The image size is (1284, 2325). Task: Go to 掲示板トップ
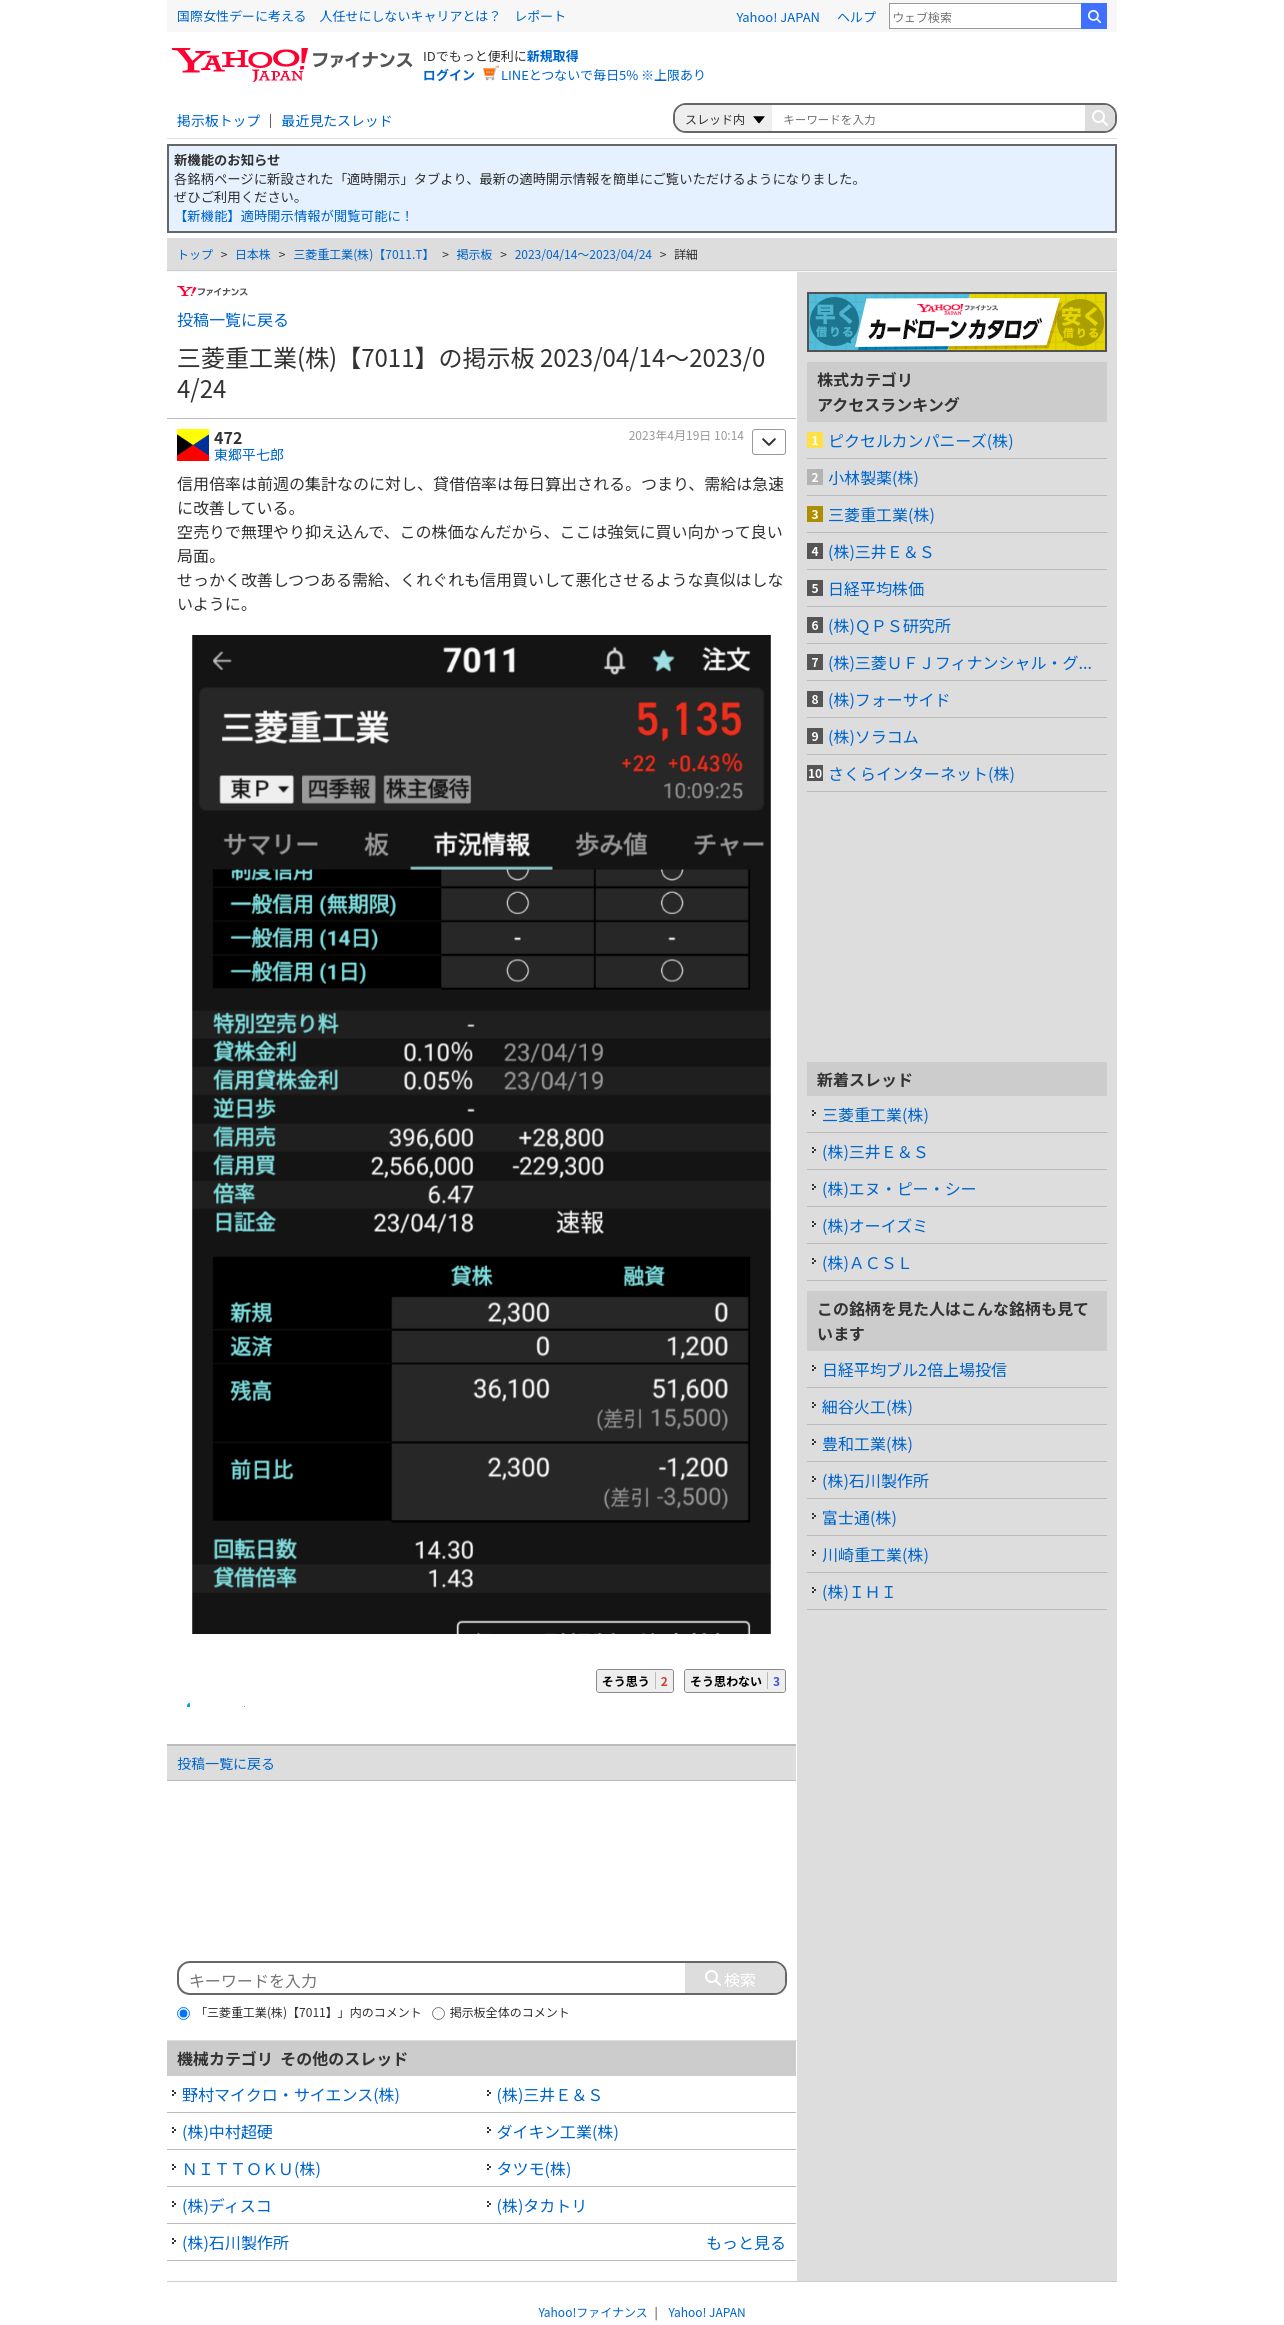point(218,121)
